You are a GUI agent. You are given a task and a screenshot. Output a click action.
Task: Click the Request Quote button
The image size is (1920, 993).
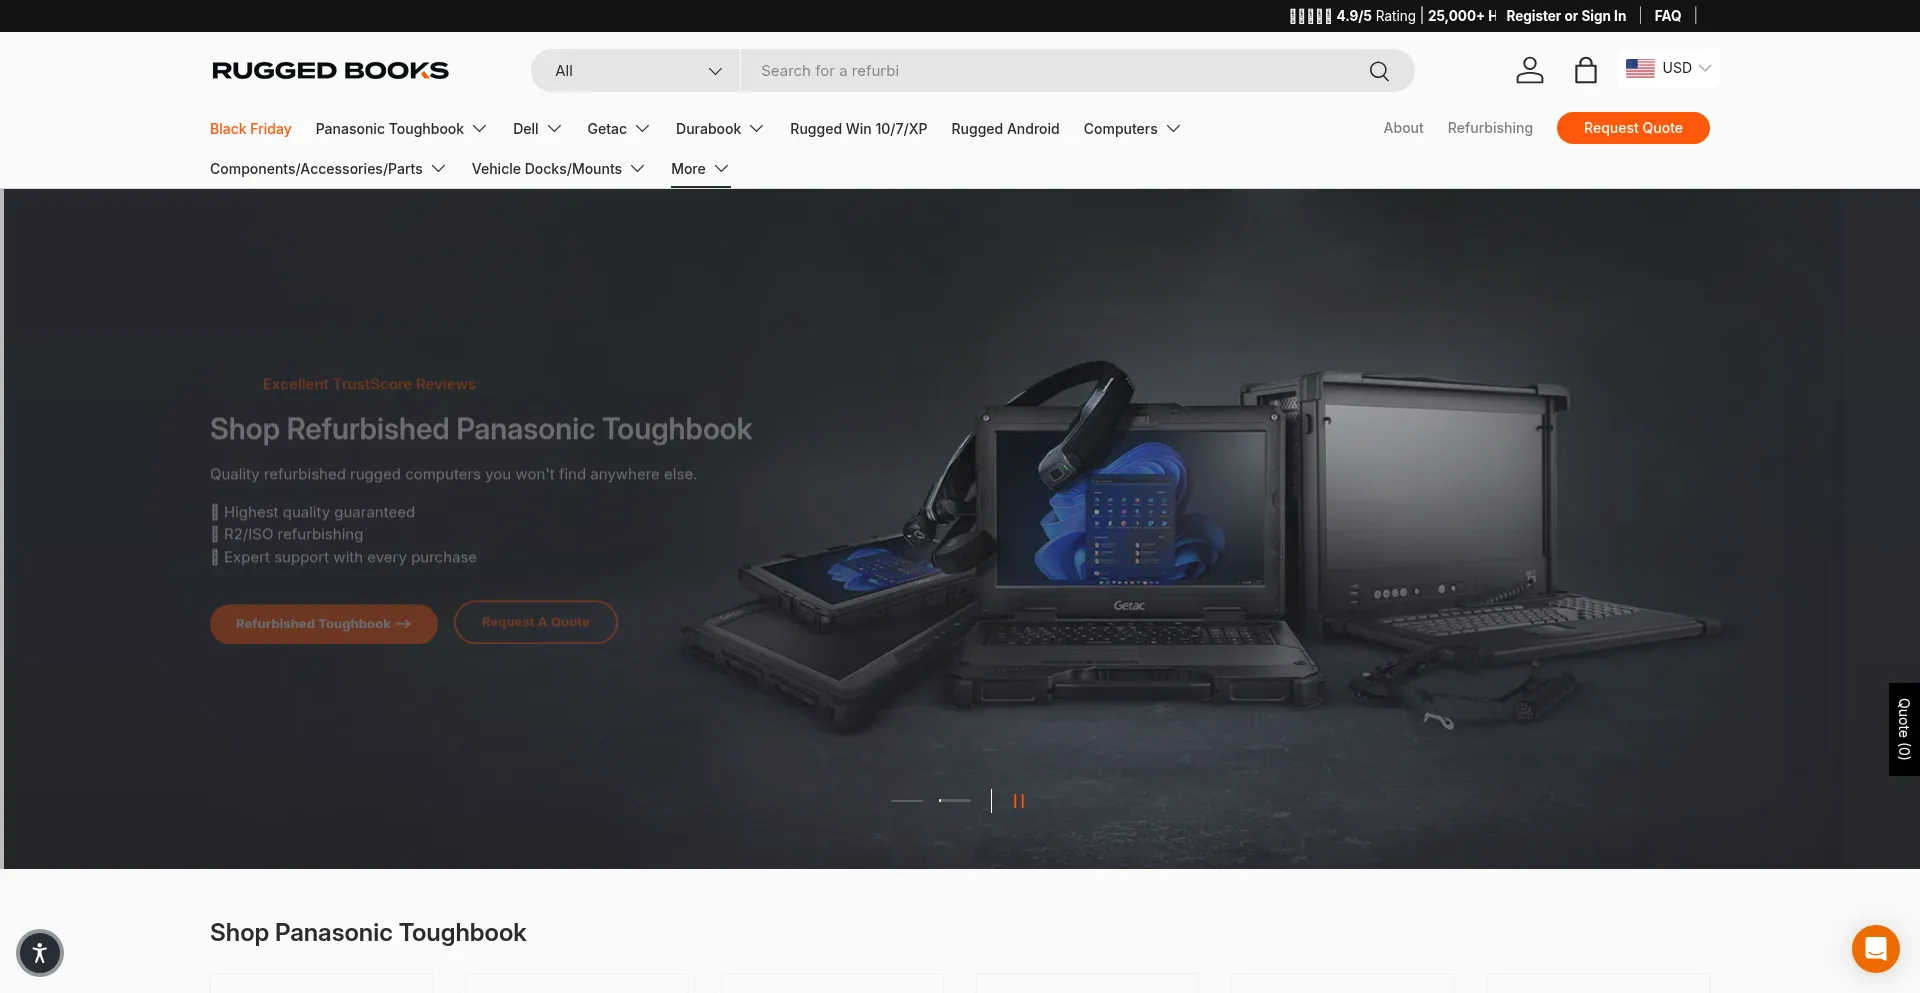tap(1632, 128)
